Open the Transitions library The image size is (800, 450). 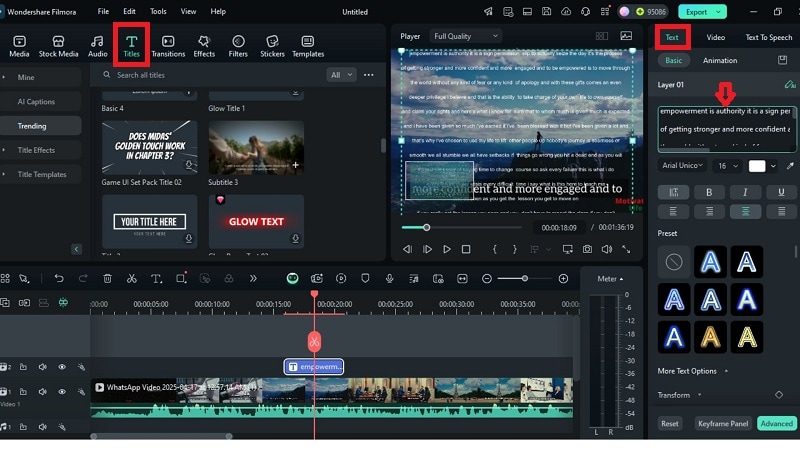click(x=168, y=46)
